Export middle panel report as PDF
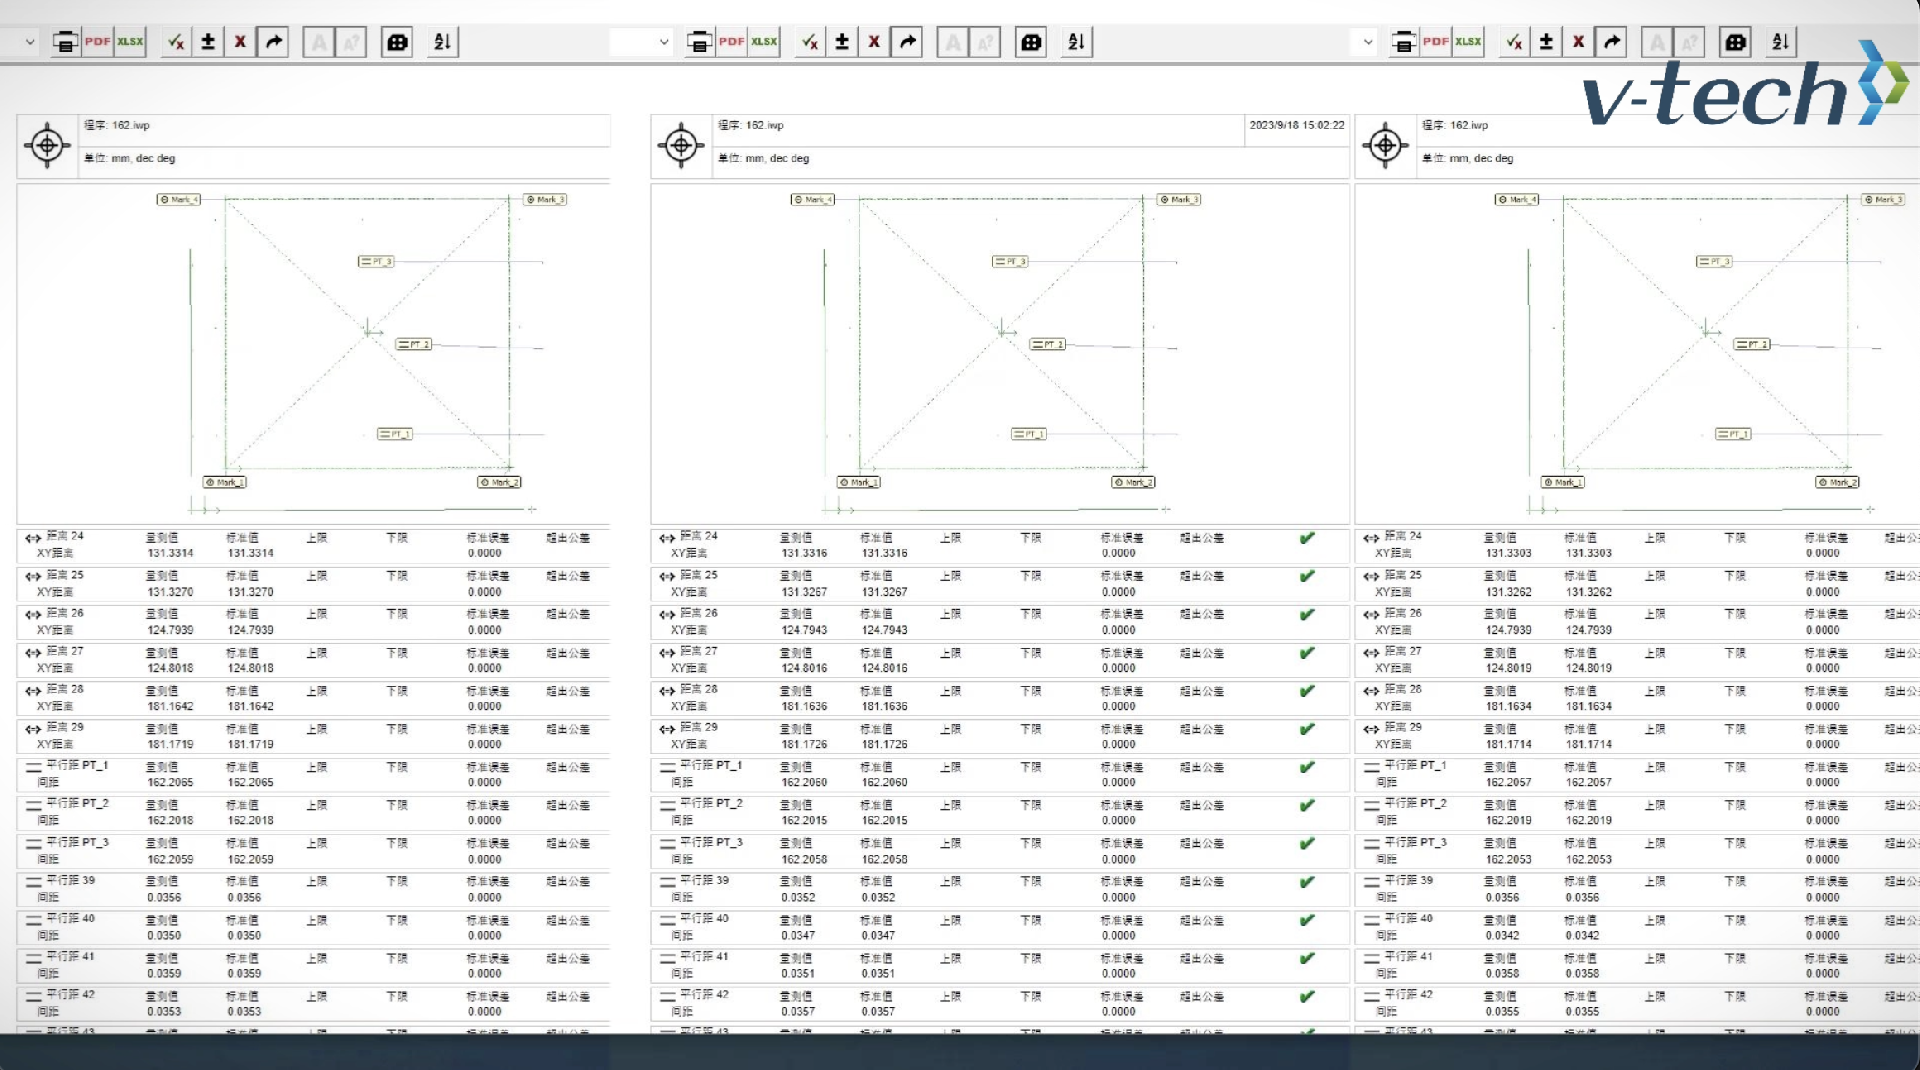The height and width of the screenshot is (1070, 1920). (731, 42)
